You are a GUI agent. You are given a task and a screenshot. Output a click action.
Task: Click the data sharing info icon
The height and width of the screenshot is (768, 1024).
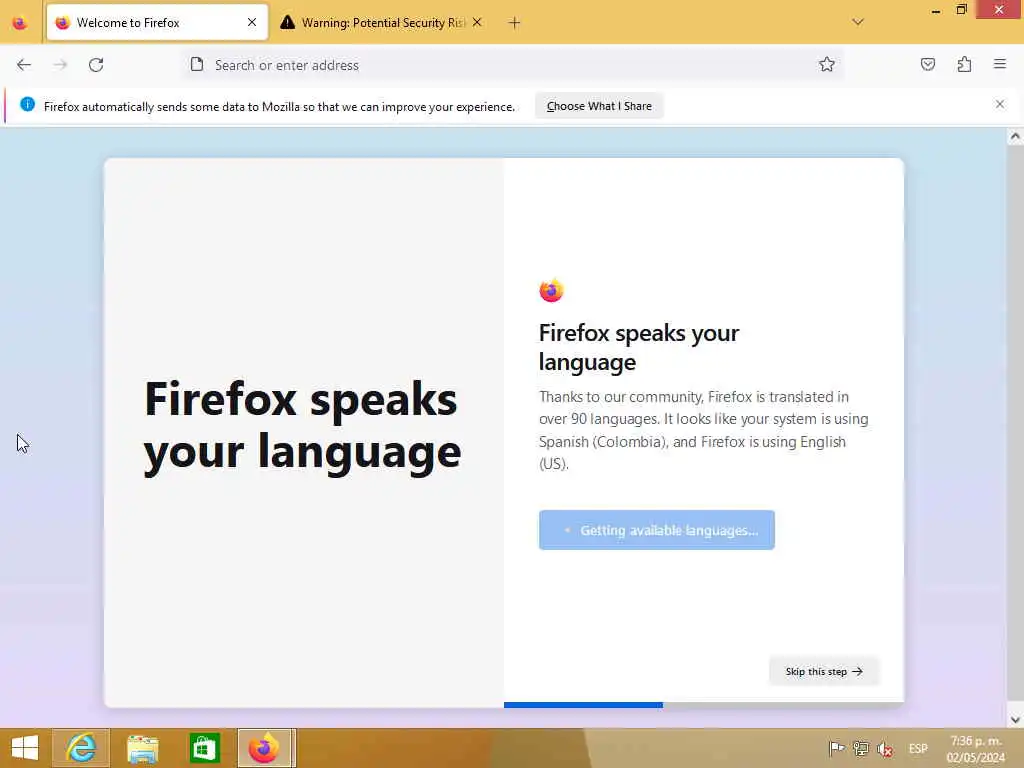27,104
